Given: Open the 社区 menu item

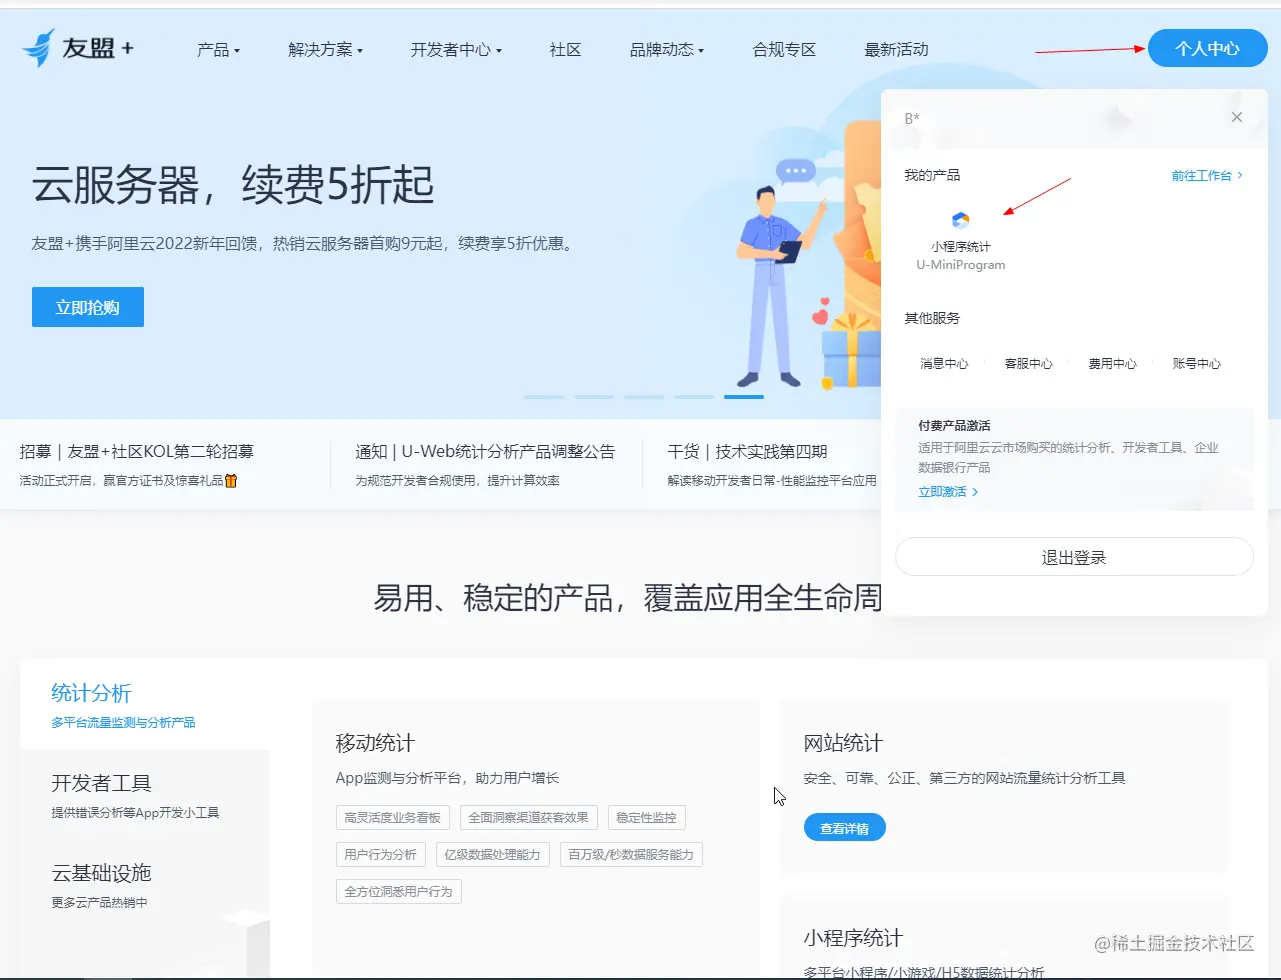Looking at the screenshot, I should pyautogui.click(x=565, y=49).
